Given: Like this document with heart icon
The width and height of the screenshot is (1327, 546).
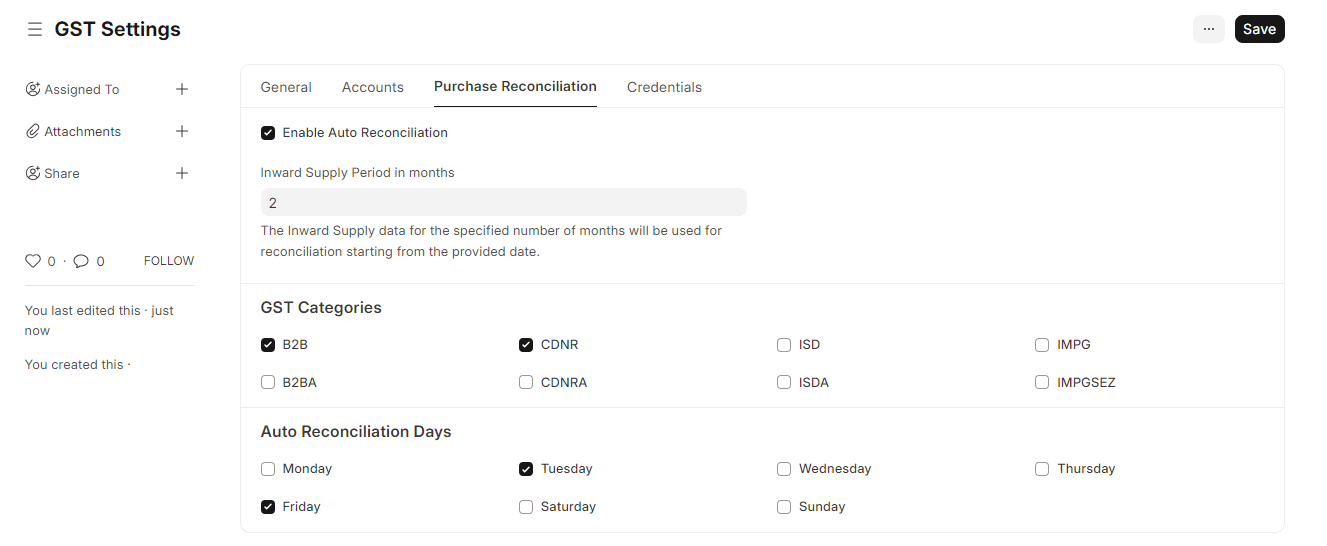Looking at the screenshot, I should pos(33,261).
